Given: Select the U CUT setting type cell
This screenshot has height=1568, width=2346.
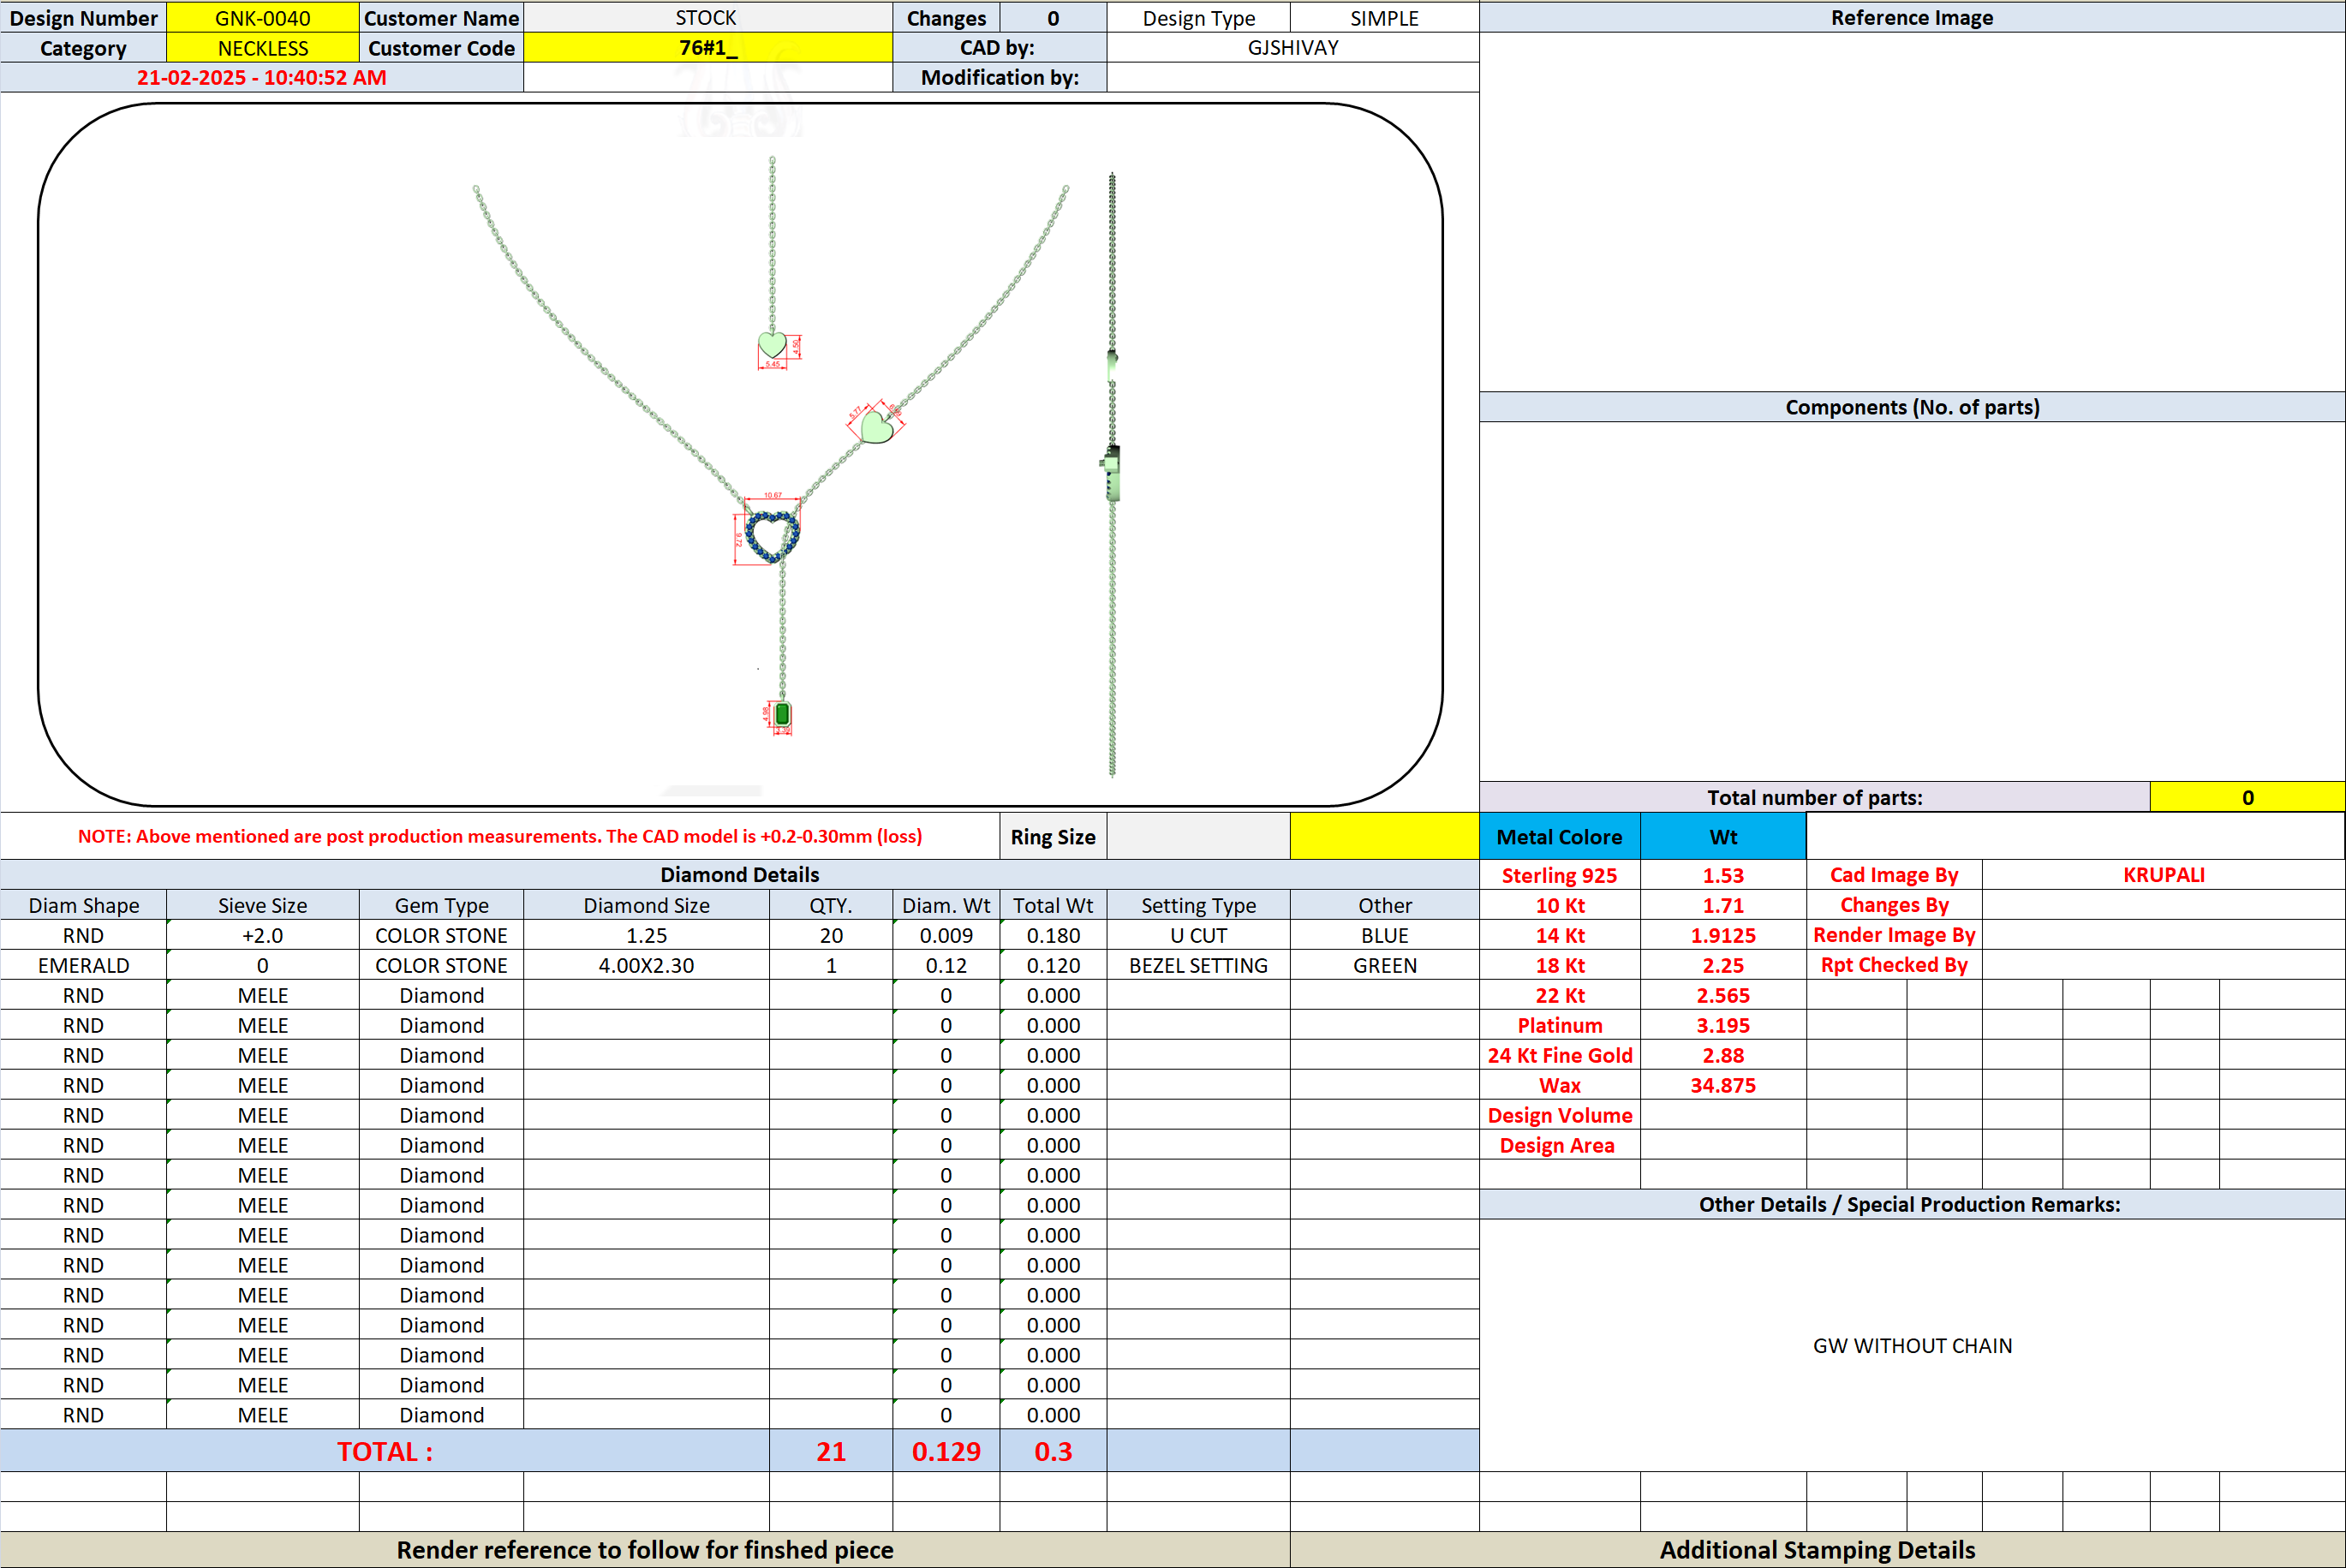Looking at the screenshot, I should pyautogui.click(x=1198, y=935).
